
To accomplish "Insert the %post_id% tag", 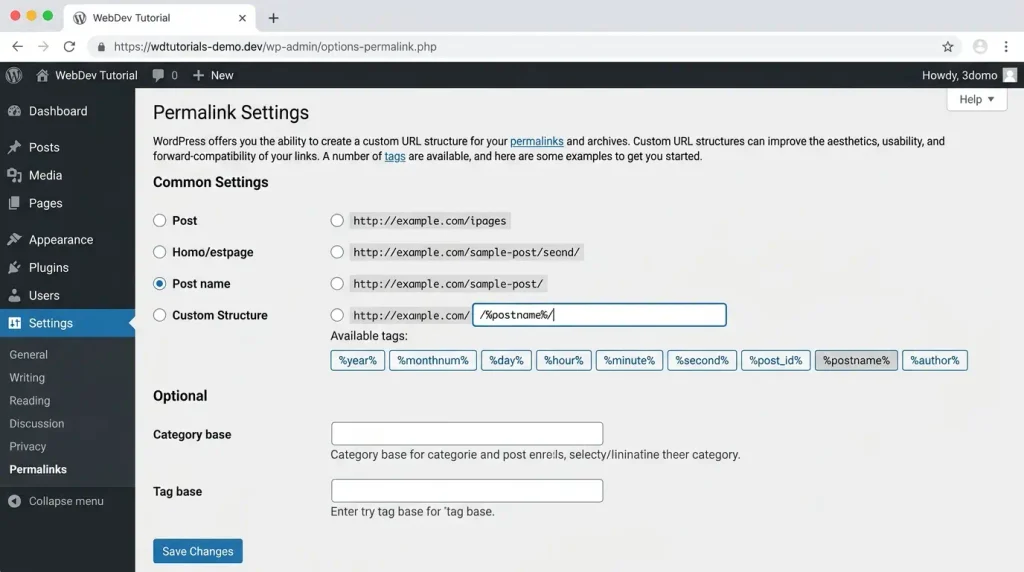I will click(x=775, y=360).
